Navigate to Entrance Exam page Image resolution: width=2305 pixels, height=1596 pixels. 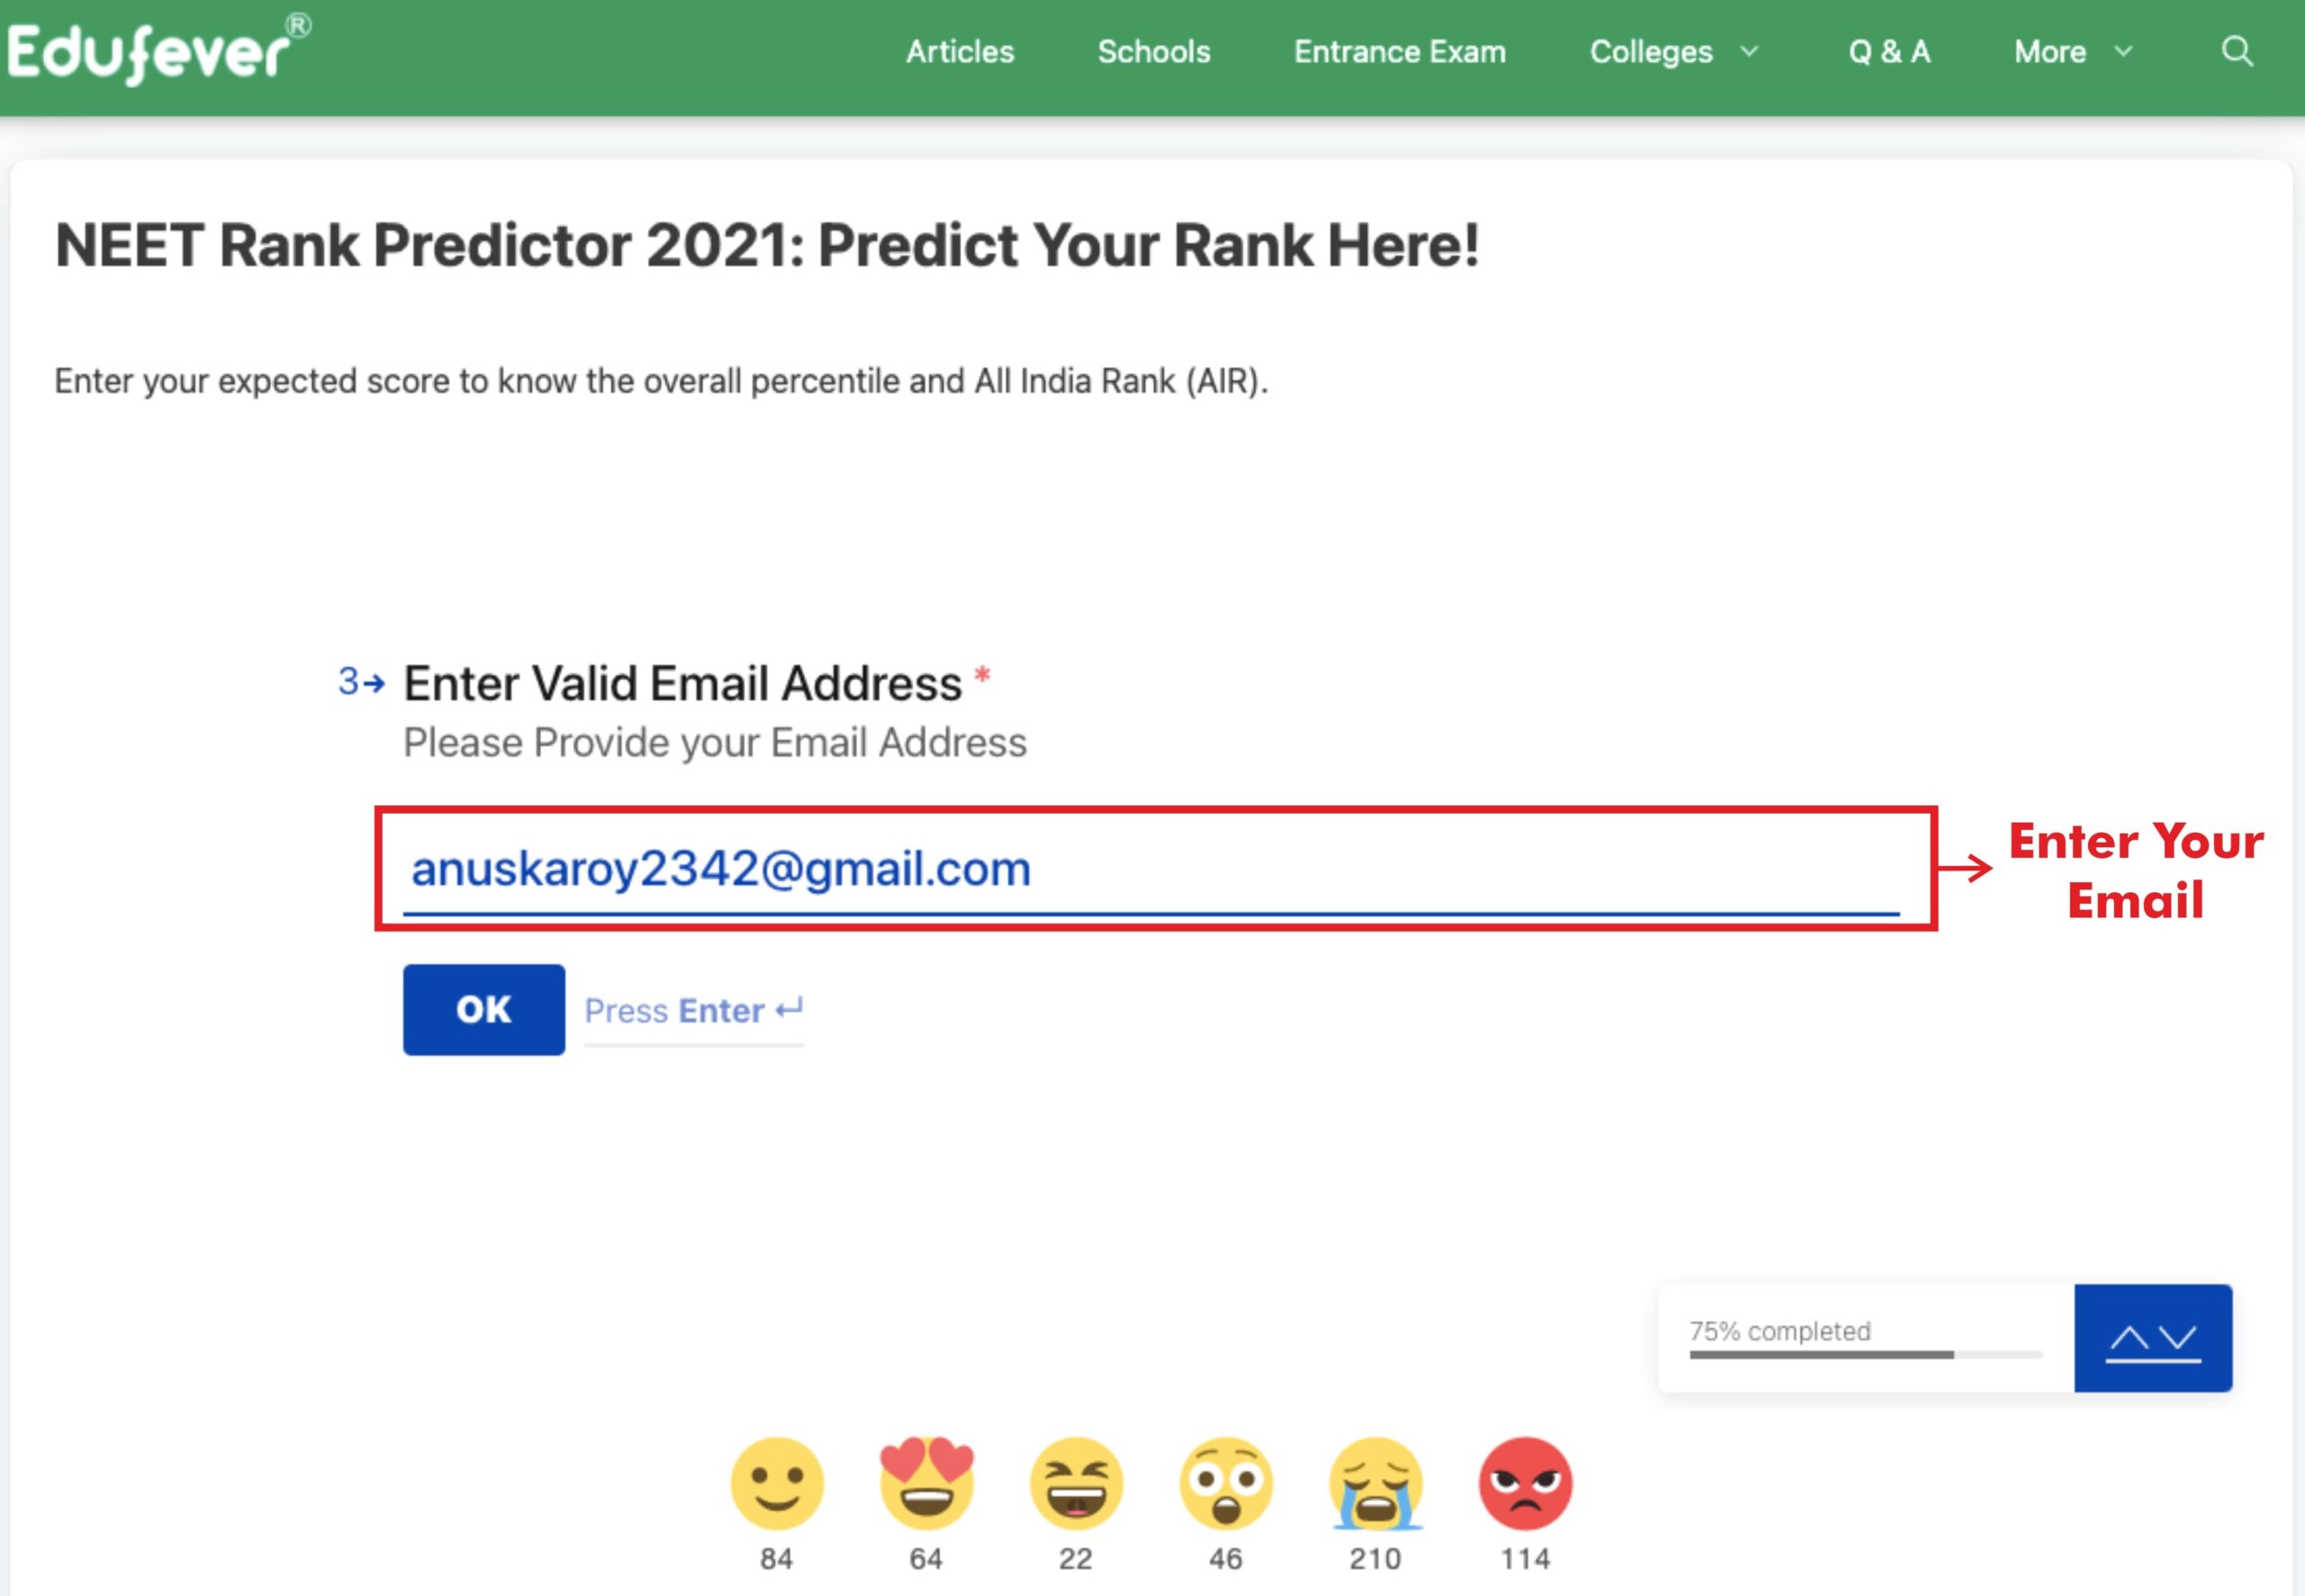[1400, 52]
